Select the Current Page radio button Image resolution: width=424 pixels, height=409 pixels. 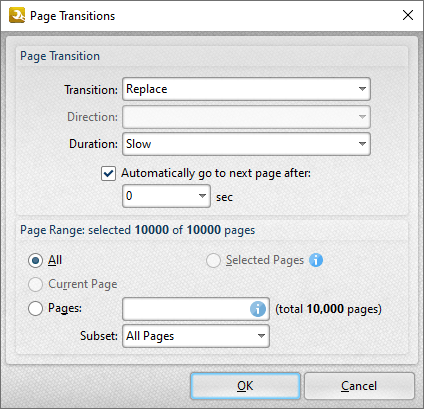(x=35, y=284)
